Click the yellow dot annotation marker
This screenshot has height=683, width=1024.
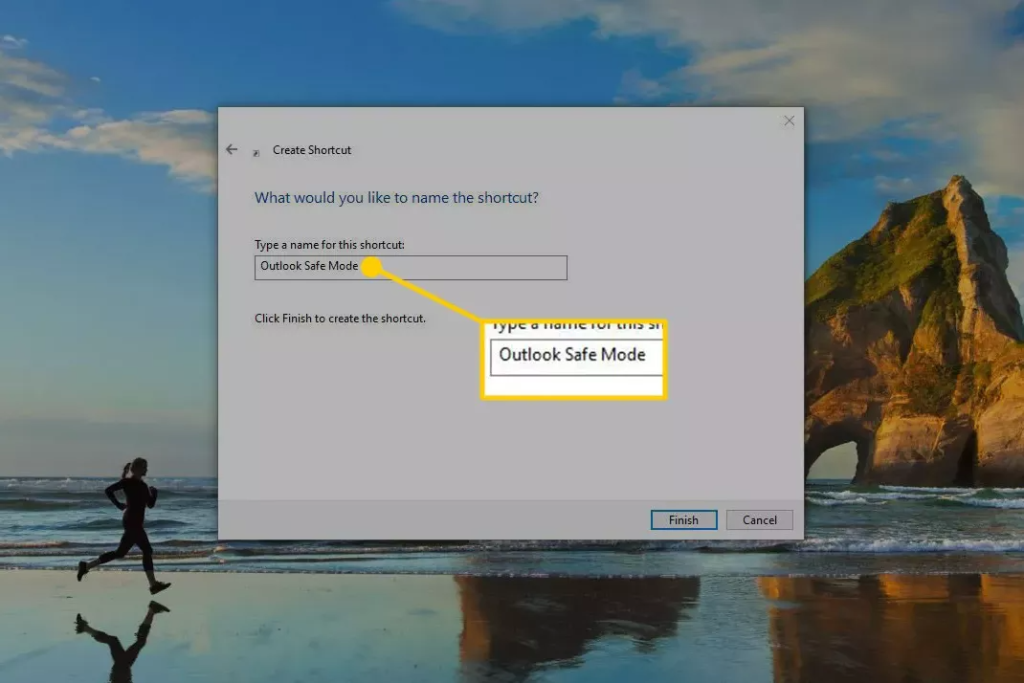tap(370, 267)
